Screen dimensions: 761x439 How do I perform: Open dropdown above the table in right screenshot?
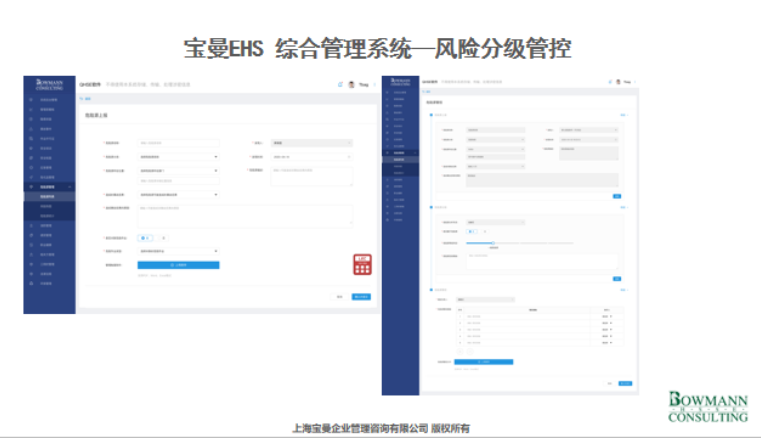485,299
